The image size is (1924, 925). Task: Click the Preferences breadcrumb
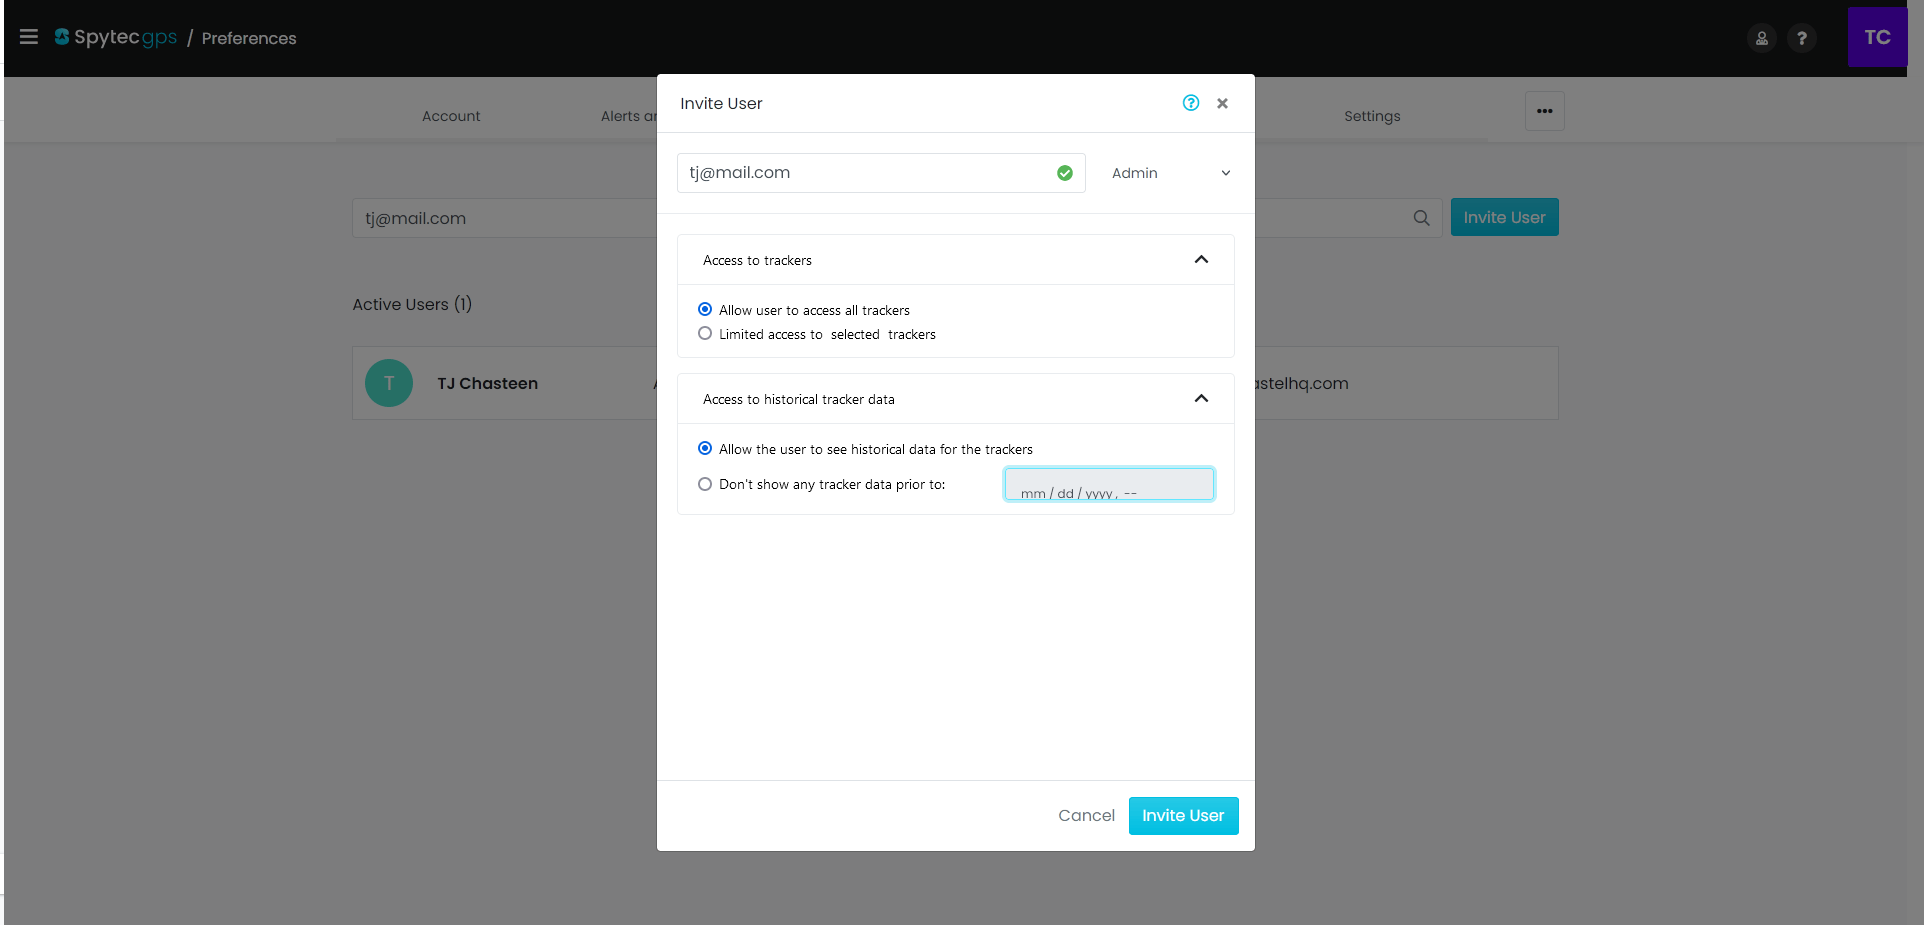(x=249, y=38)
